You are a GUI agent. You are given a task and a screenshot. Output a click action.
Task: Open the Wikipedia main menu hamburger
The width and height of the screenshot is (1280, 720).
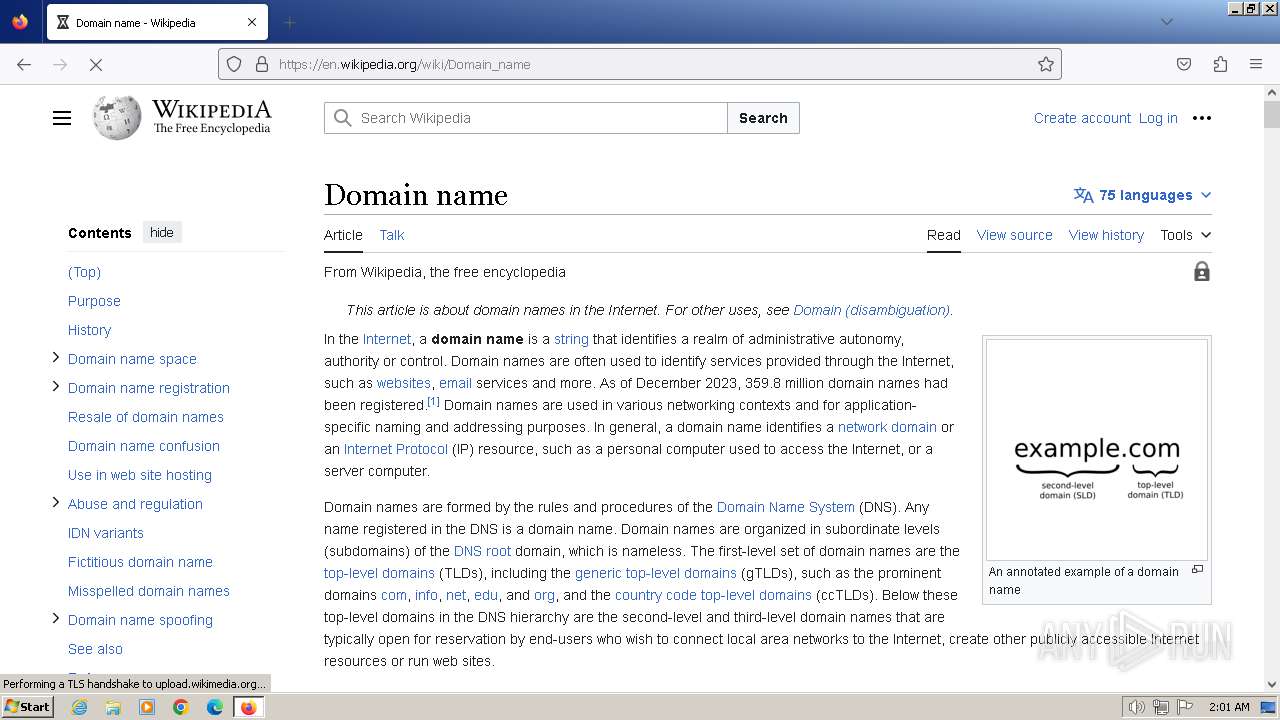[x=62, y=118]
